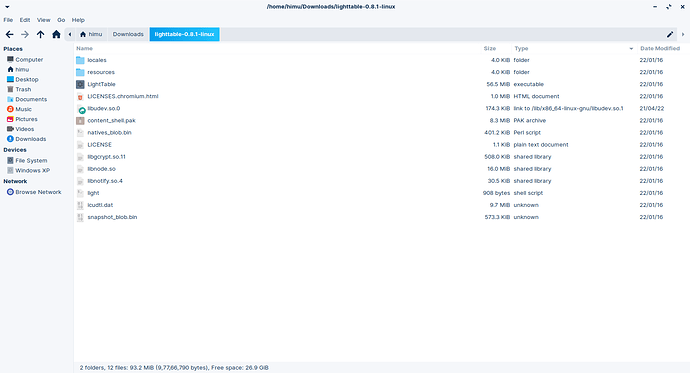Click 21/04/22 date cell

(652, 109)
